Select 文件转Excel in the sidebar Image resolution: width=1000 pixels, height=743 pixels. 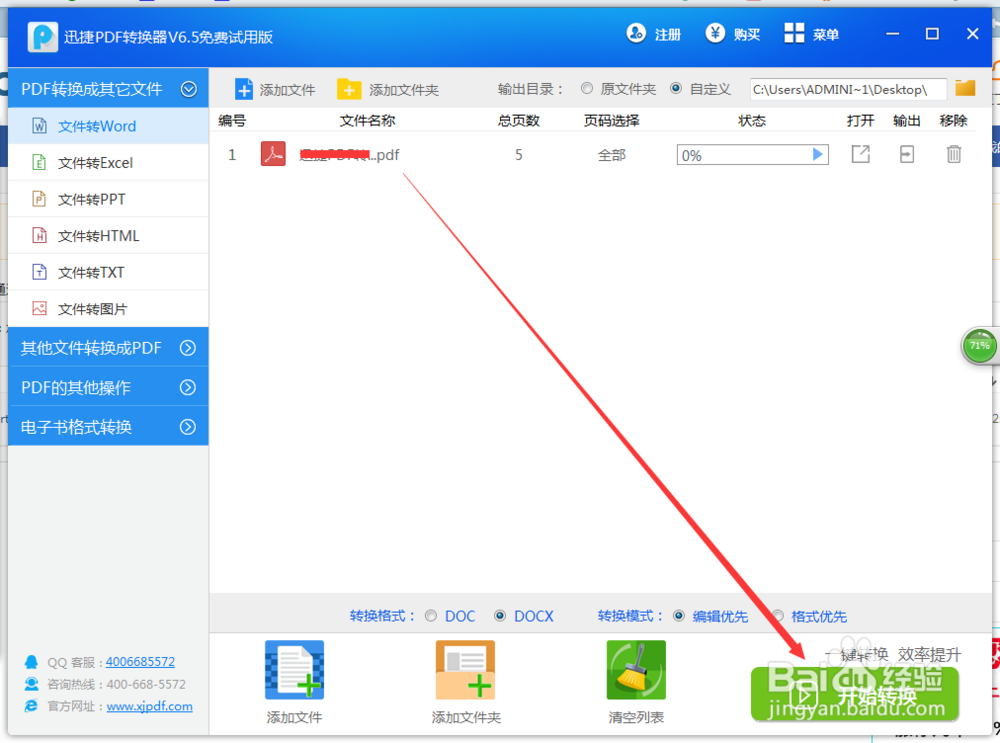(x=108, y=163)
